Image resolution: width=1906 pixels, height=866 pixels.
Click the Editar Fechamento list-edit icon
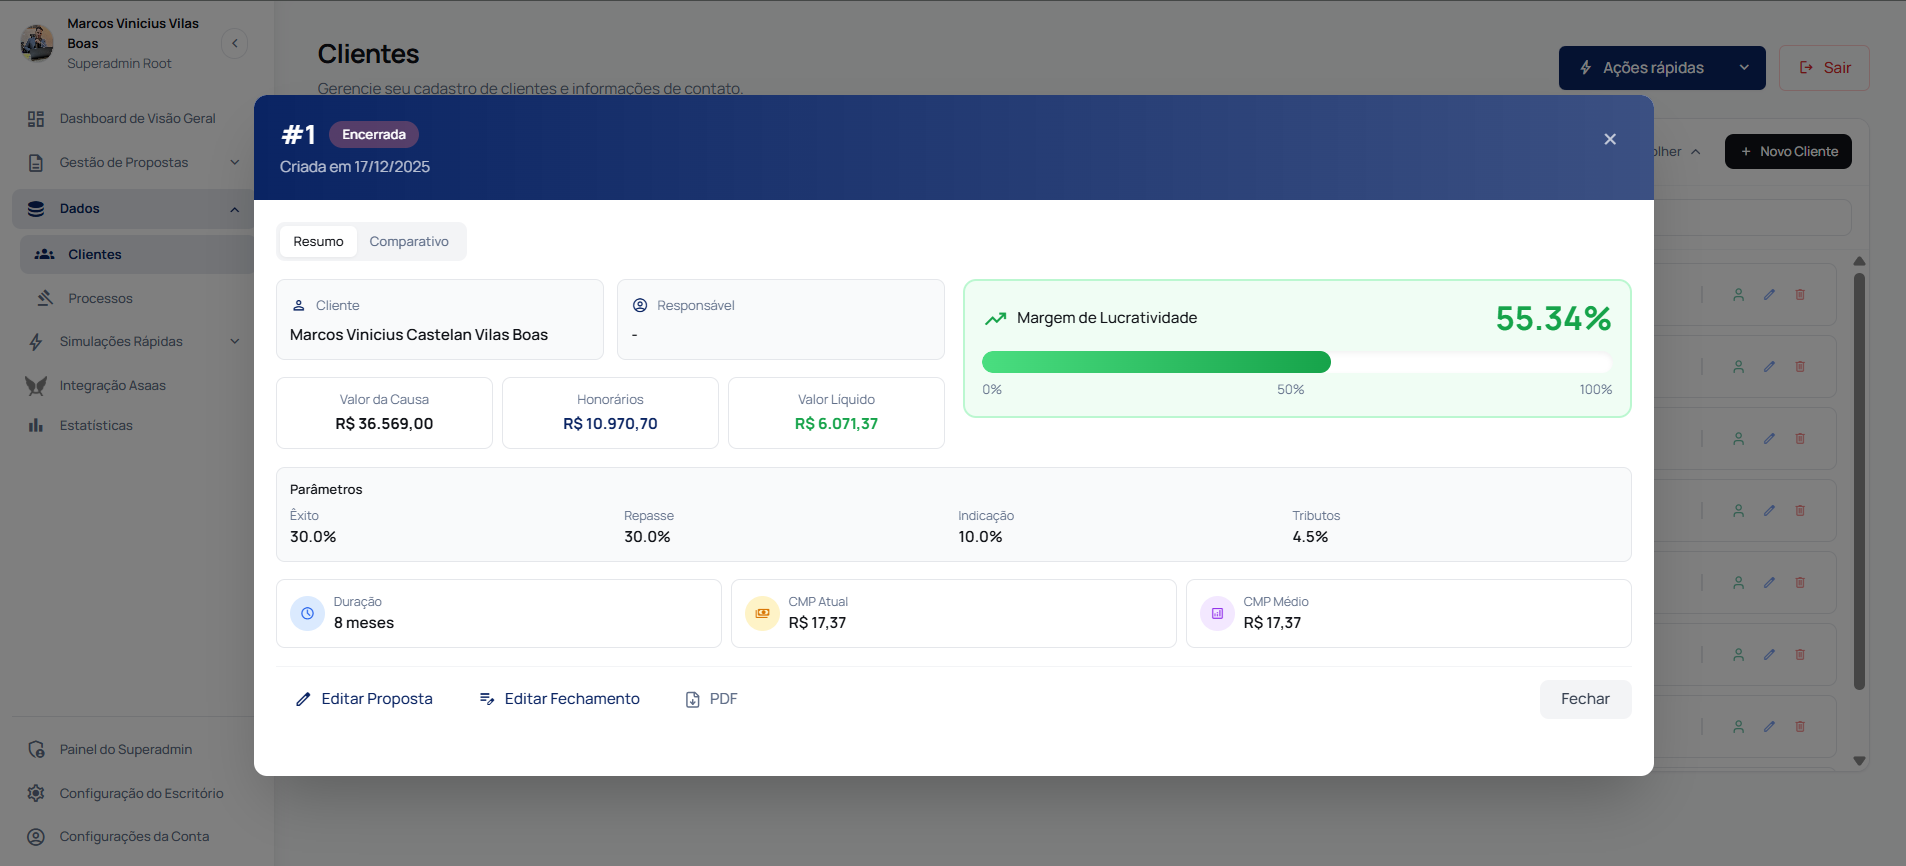point(487,699)
